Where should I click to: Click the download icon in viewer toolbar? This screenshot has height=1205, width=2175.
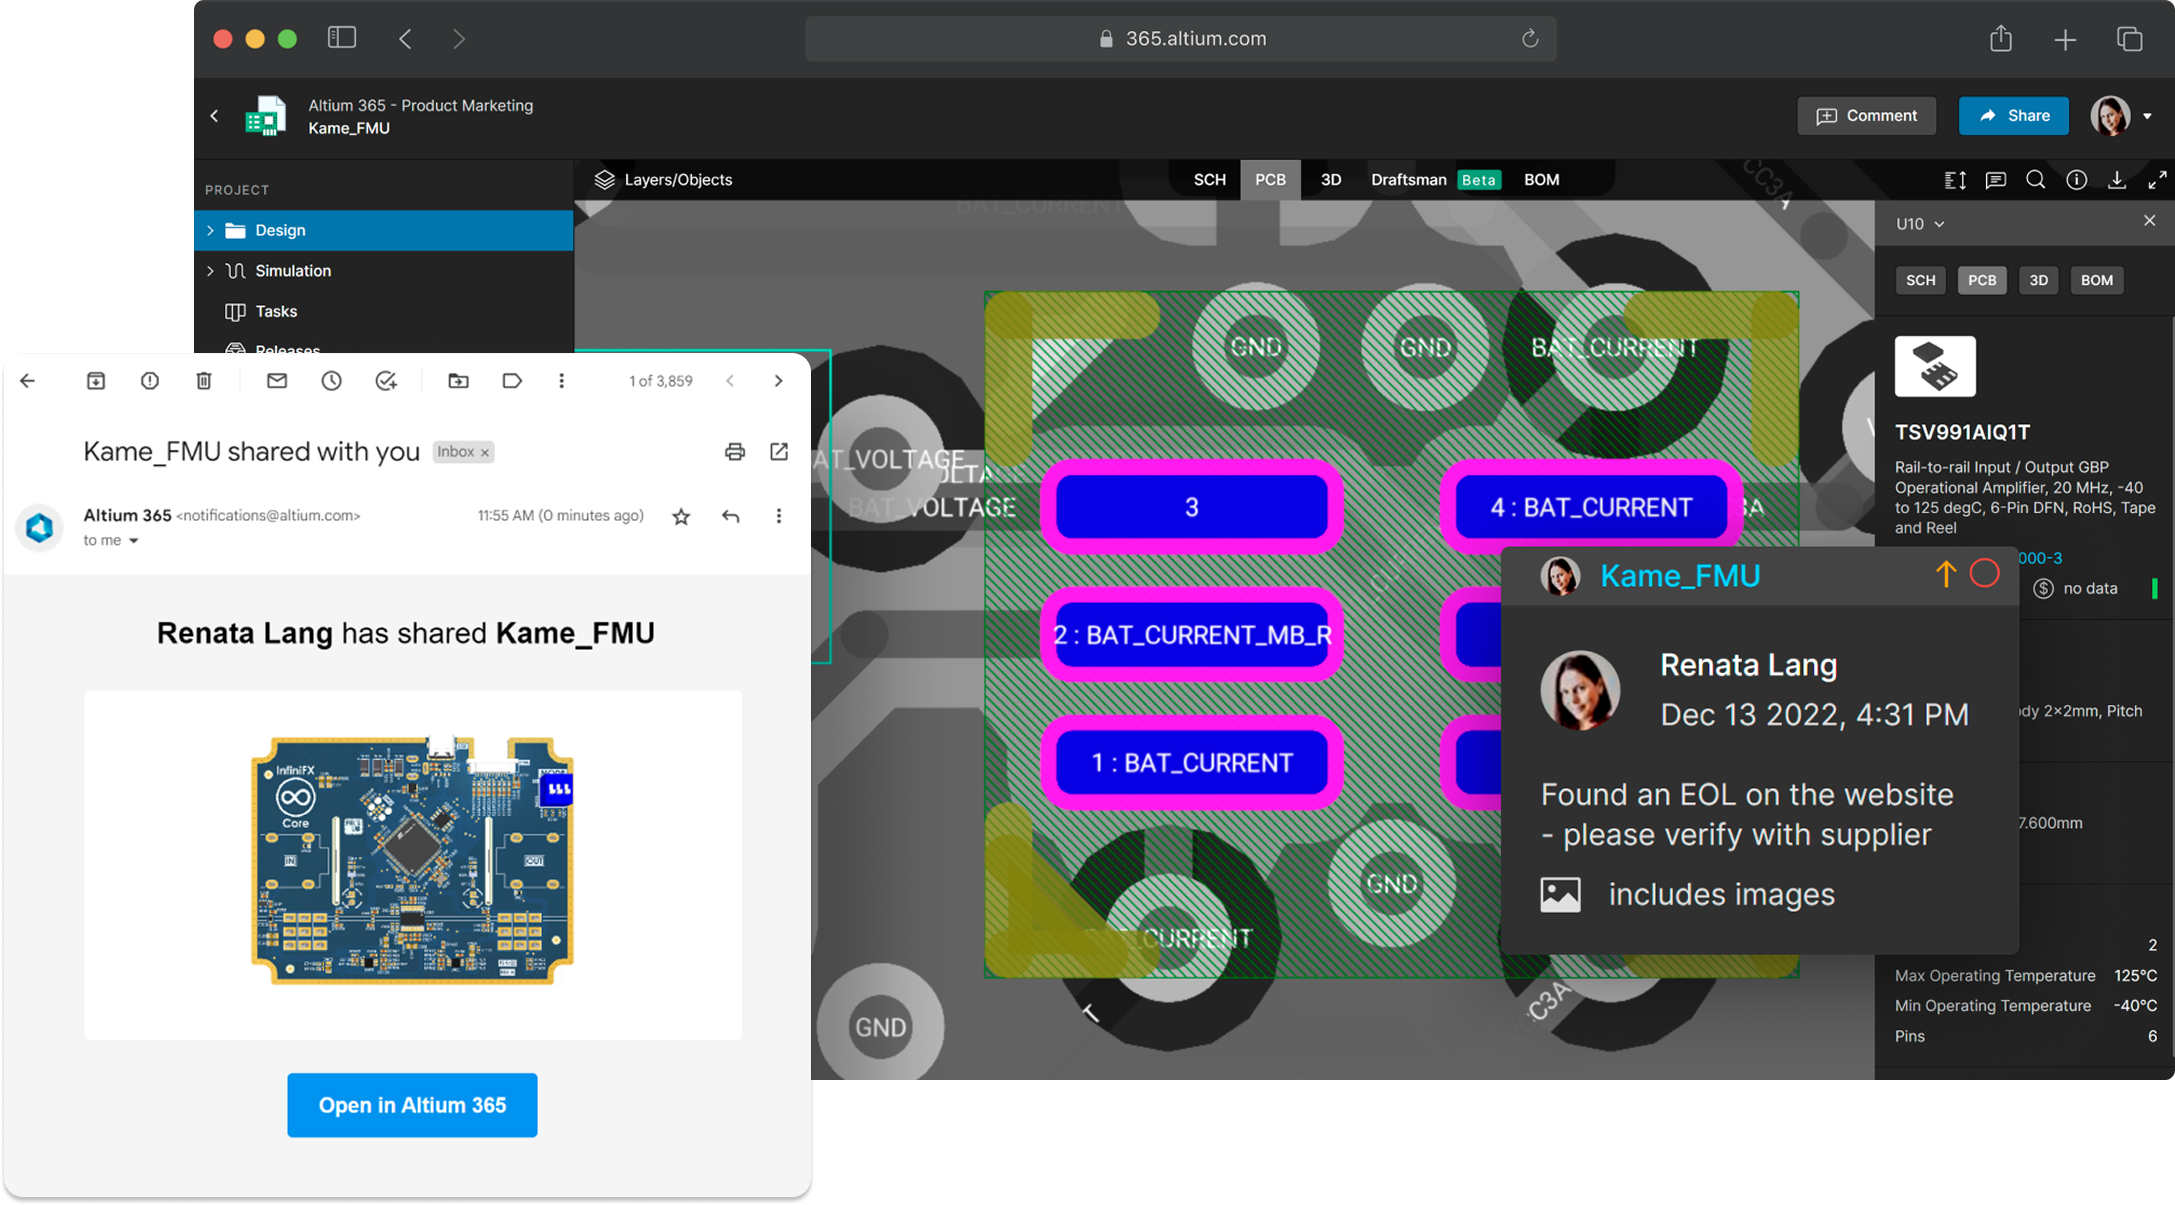(x=2117, y=180)
